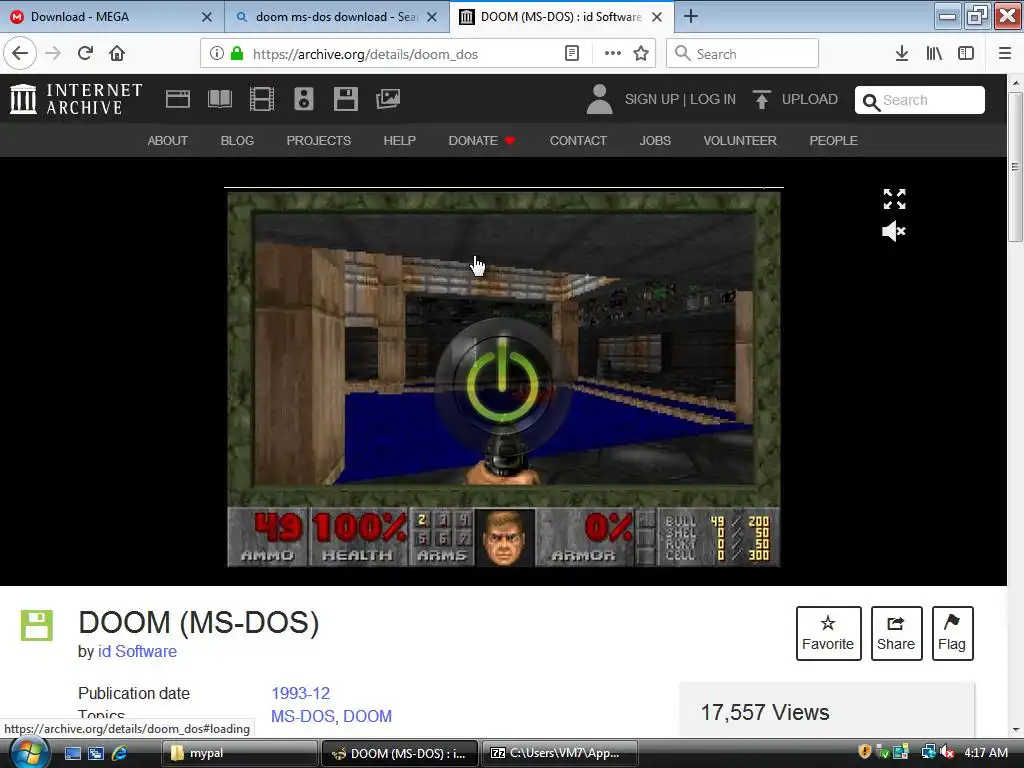Switch to the C:\Users\VM7 taskbar window
This screenshot has height=768, width=1024.
[x=560, y=753]
